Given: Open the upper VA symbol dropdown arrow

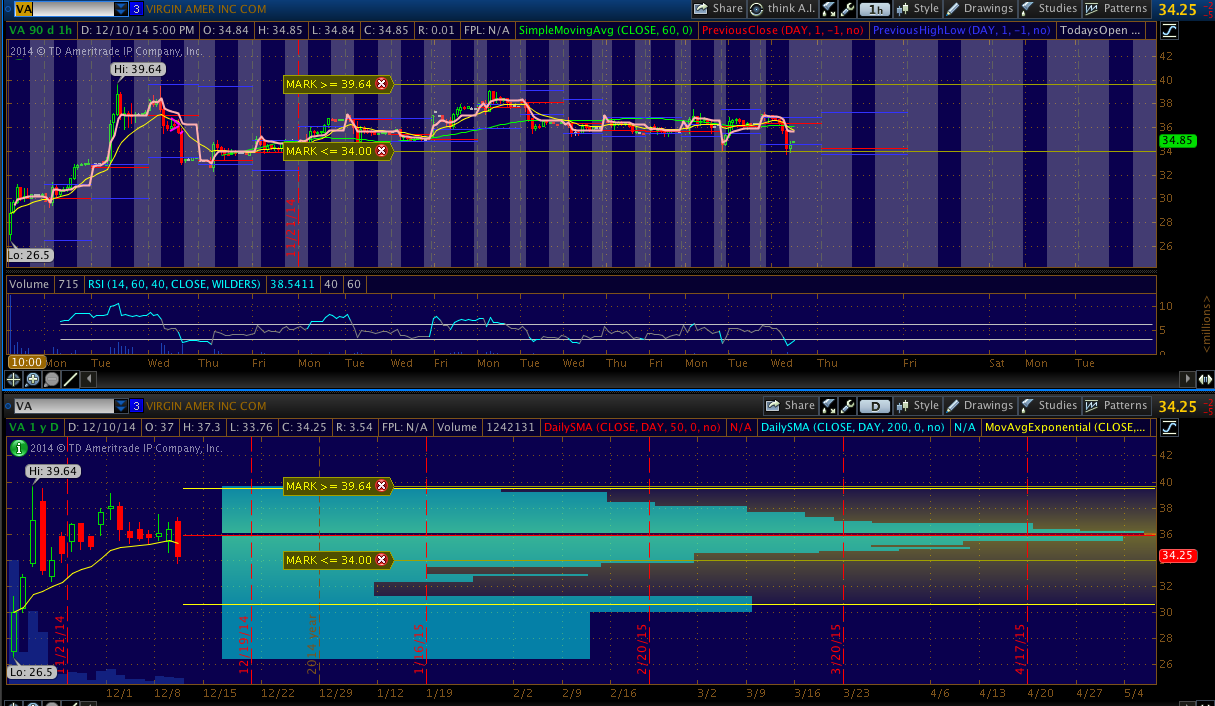Looking at the screenshot, I should coord(121,9).
